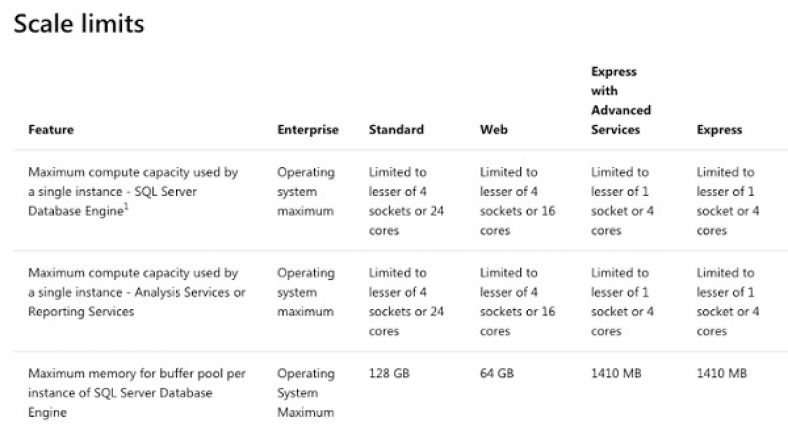
Task: Click the SQL Server Database Engine compute feature
Action: pyautogui.click(x=132, y=191)
